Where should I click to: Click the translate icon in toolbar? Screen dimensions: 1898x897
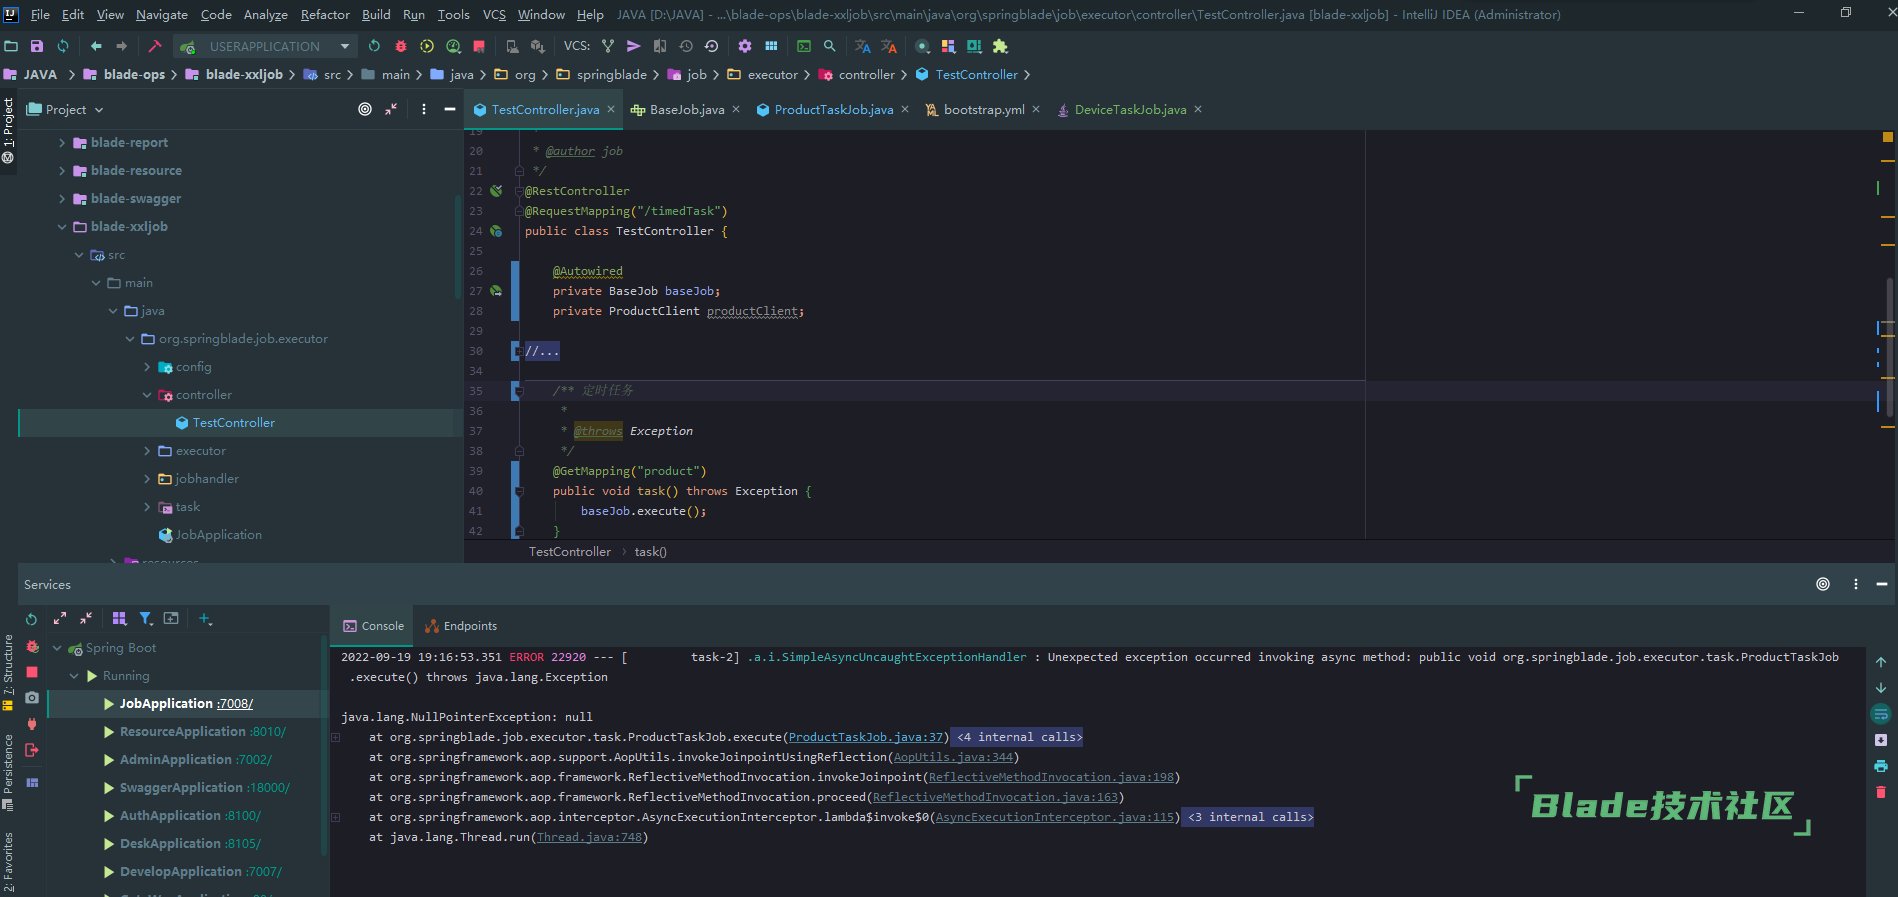pos(863,46)
